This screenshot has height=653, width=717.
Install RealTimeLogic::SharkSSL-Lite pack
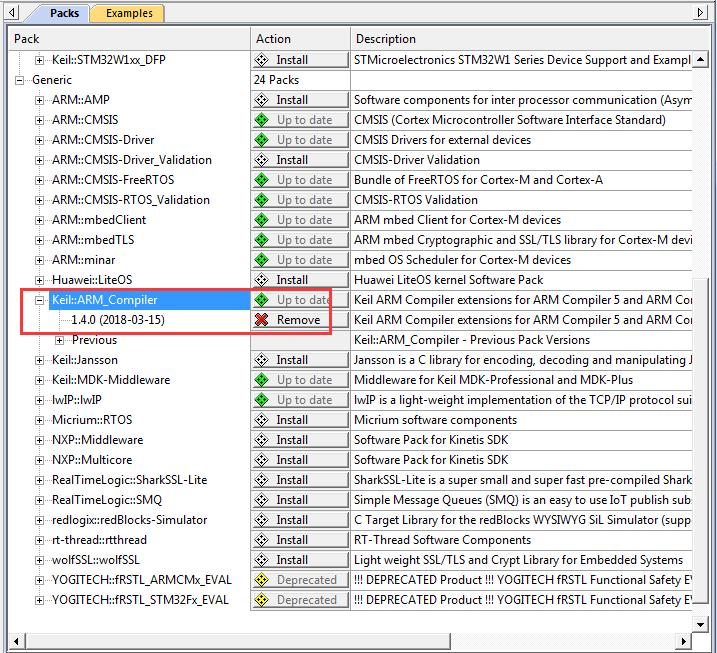pyautogui.click(x=300, y=480)
